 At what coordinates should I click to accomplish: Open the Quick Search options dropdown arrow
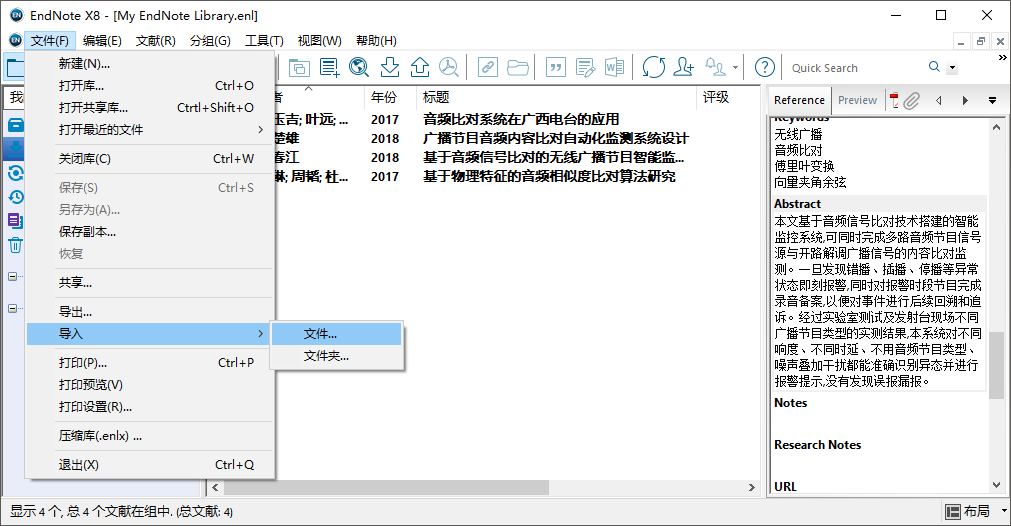coord(952,68)
